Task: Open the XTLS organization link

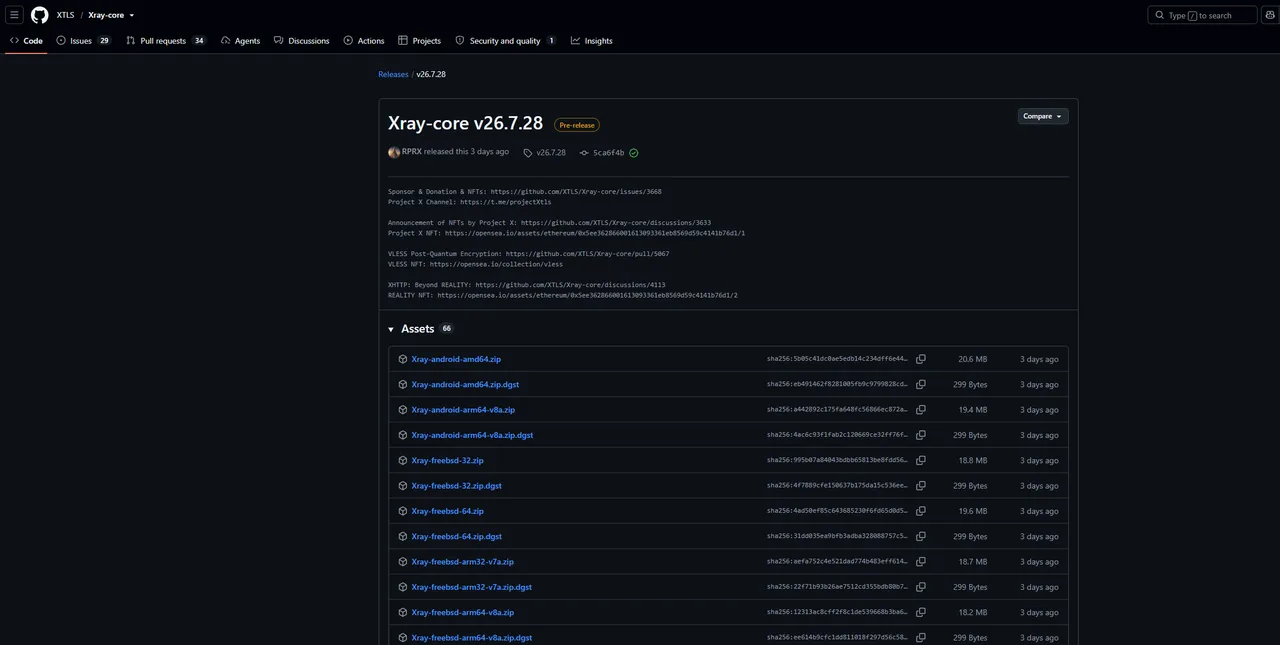Action: pyautogui.click(x=65, y=15)
